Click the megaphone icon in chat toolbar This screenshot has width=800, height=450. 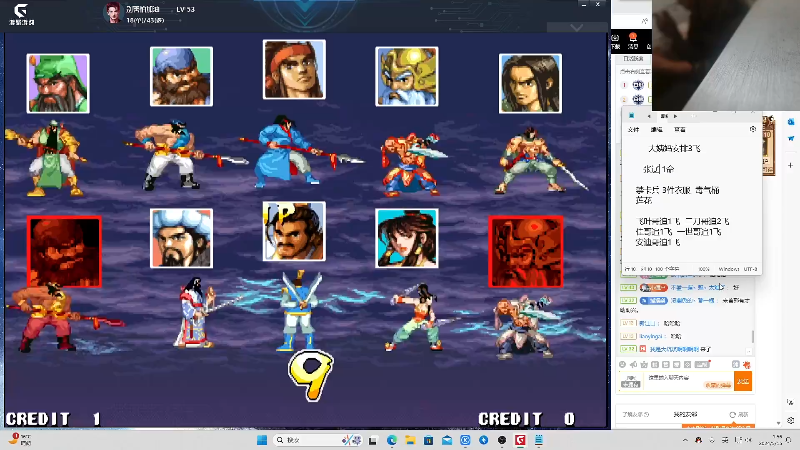click(x=633, y=364)
